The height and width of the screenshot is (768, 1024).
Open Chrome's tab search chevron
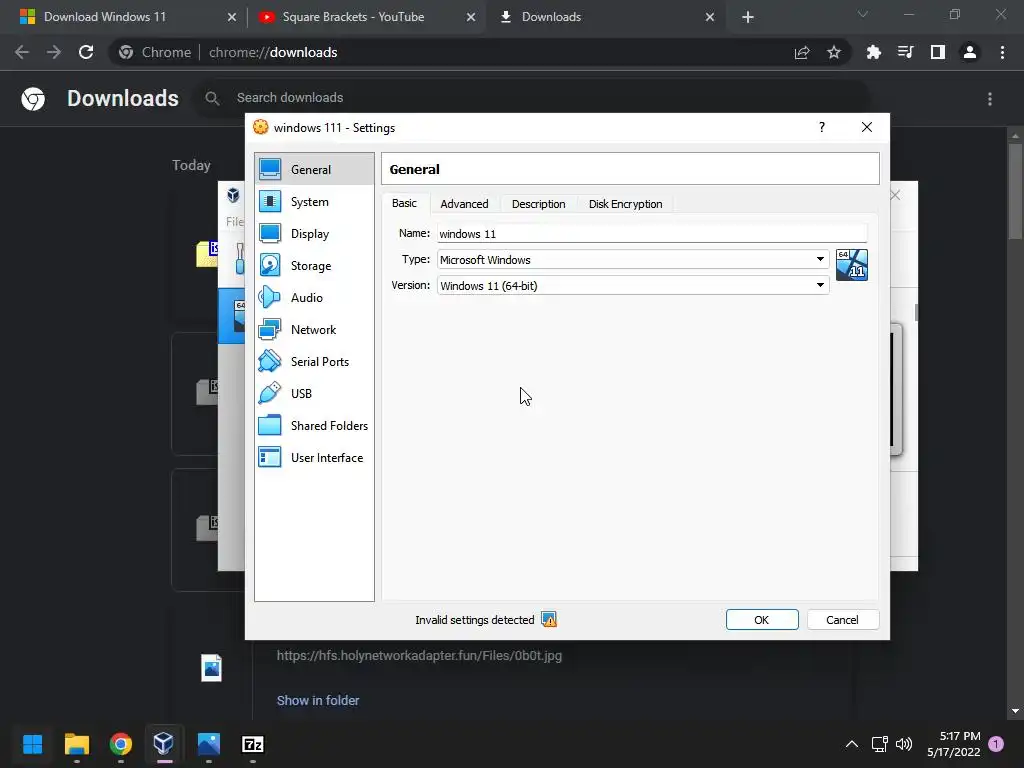tap(863, 14)
